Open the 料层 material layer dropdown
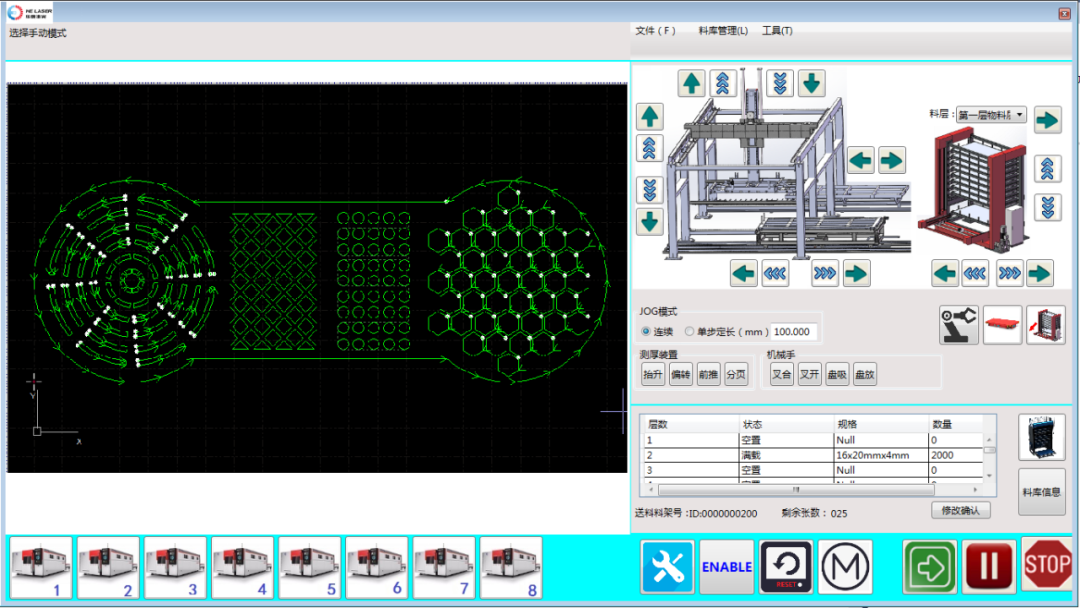Image resolution: width=1080 pixels, height=608 pixels. pyautogui.click(x=1019, y=115)
